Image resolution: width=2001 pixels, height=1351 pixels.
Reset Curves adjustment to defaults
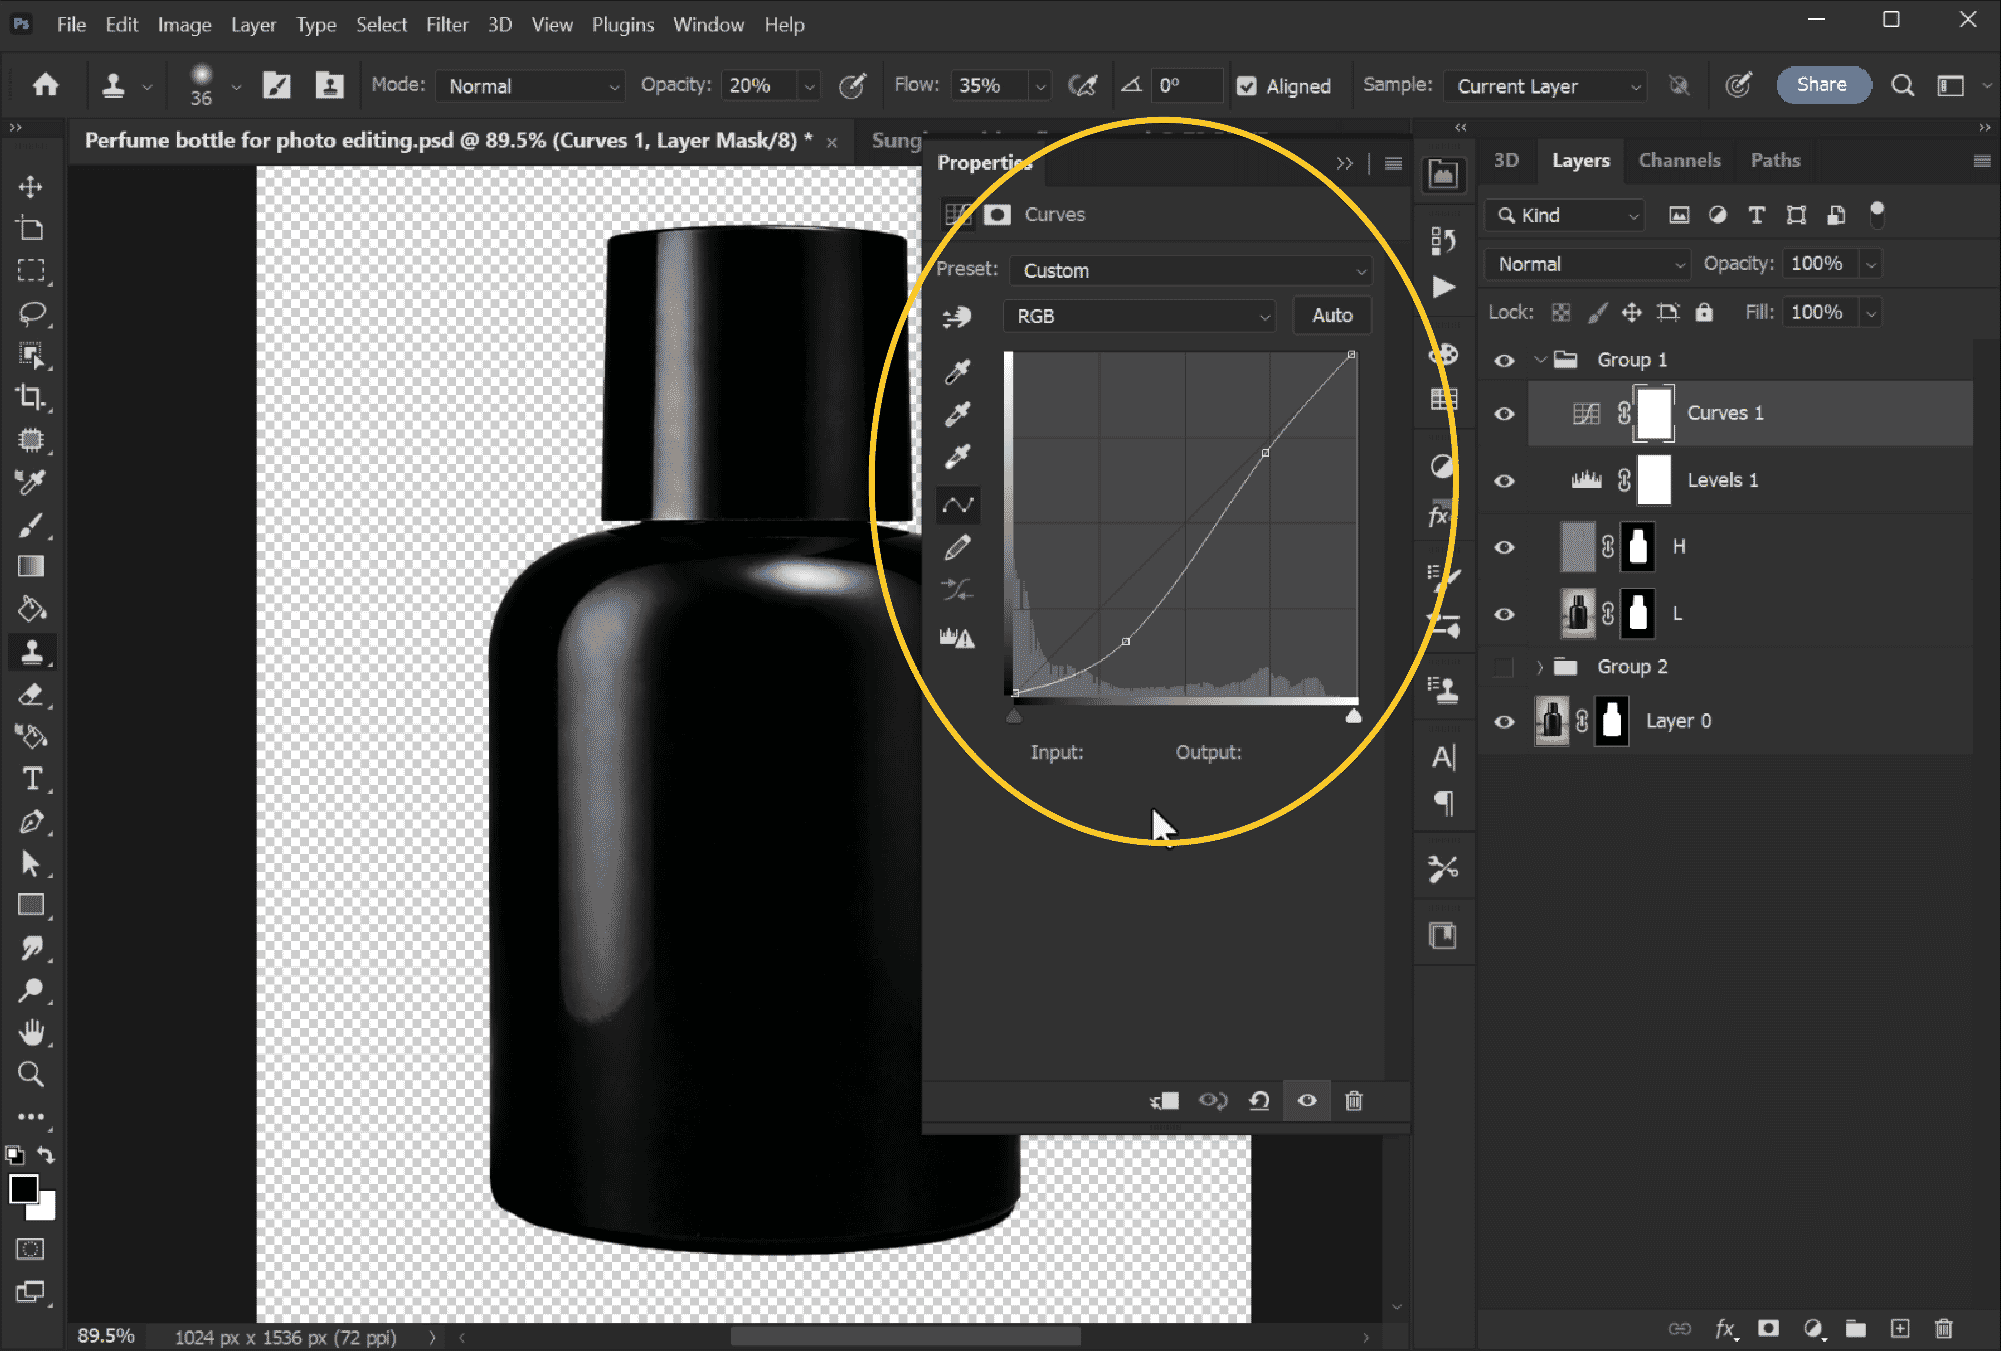coord(1259,1101)
